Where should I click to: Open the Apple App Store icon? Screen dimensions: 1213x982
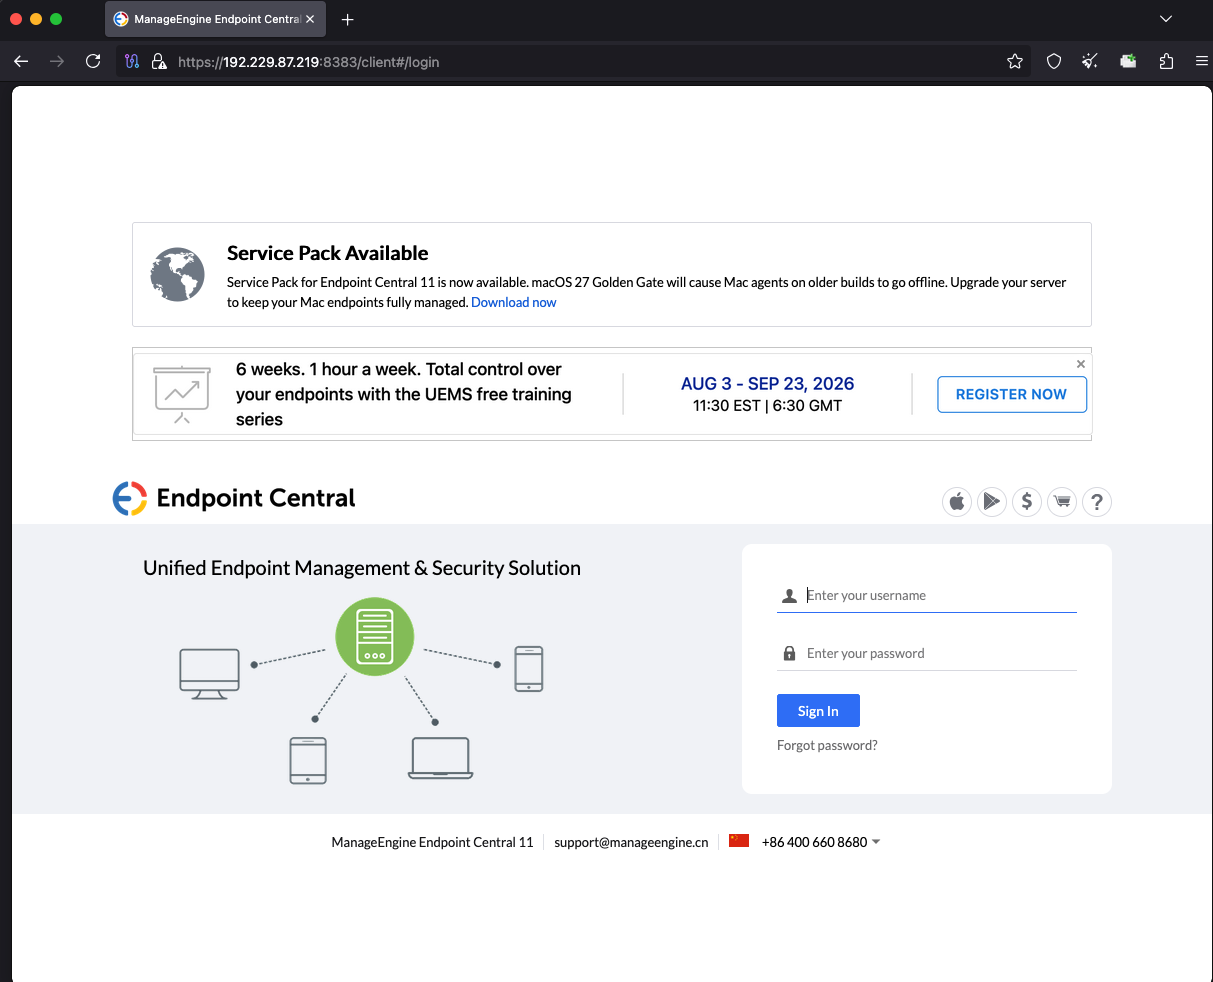pos(957,501)
